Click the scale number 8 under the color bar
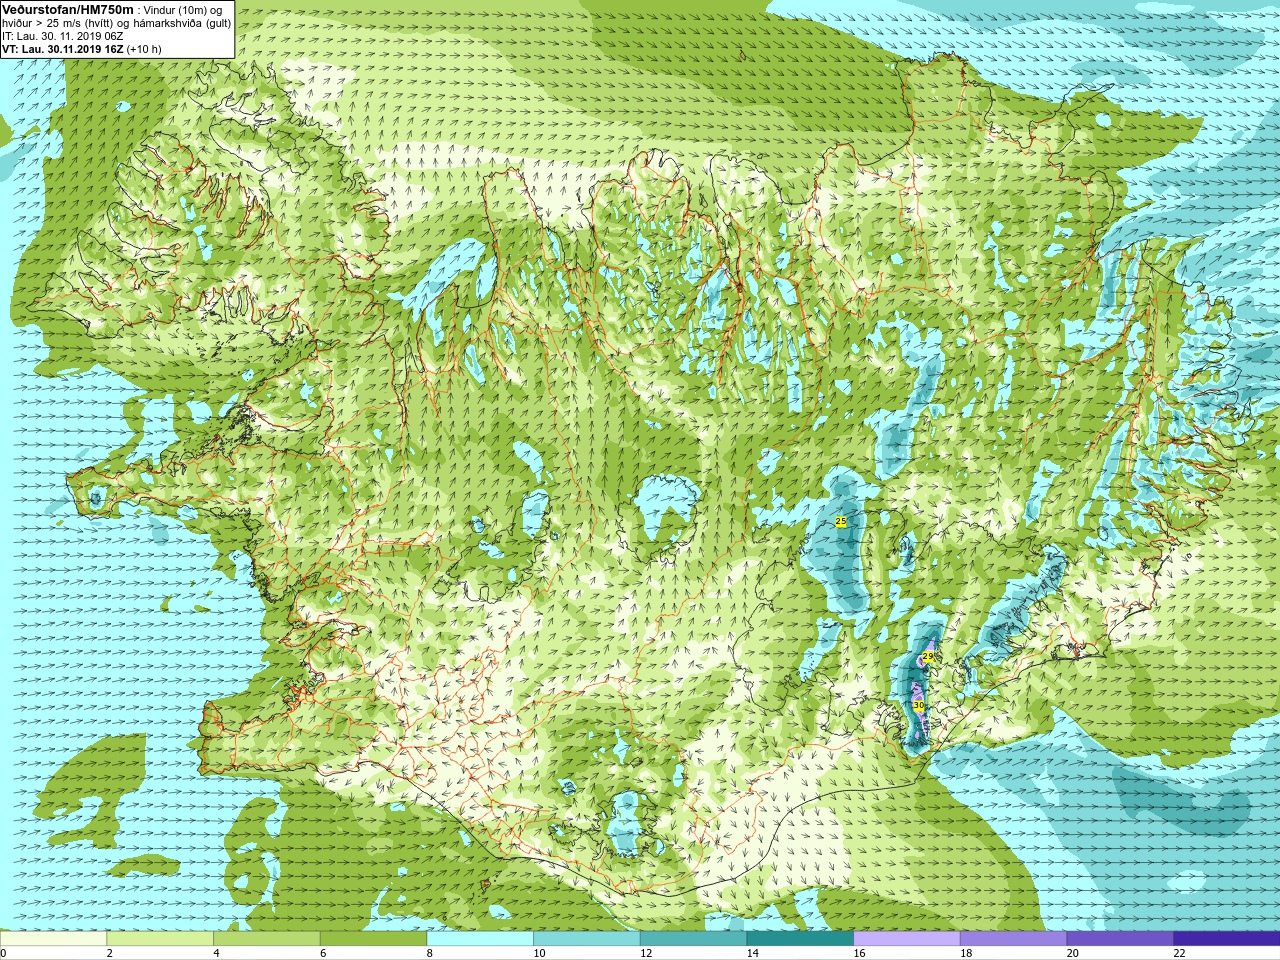Viewport: 1280px width, 960px height. point(430,953)
